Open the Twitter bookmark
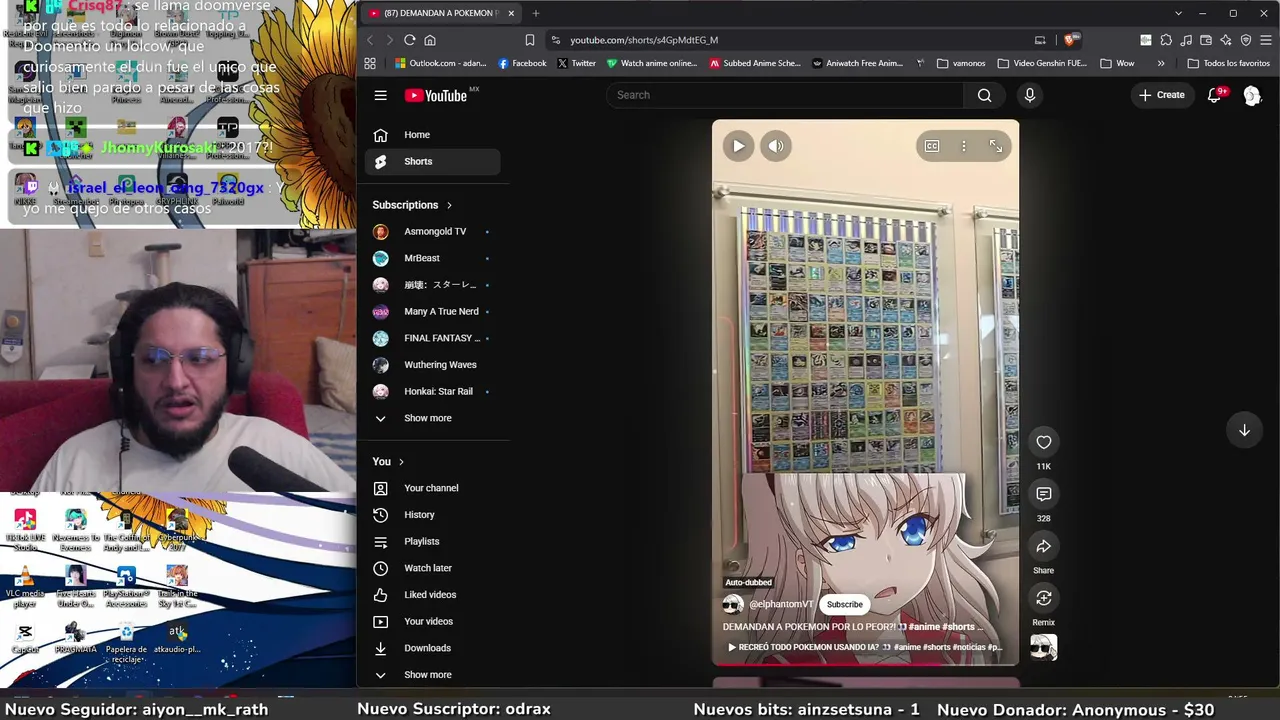 [x=576, y=63]
